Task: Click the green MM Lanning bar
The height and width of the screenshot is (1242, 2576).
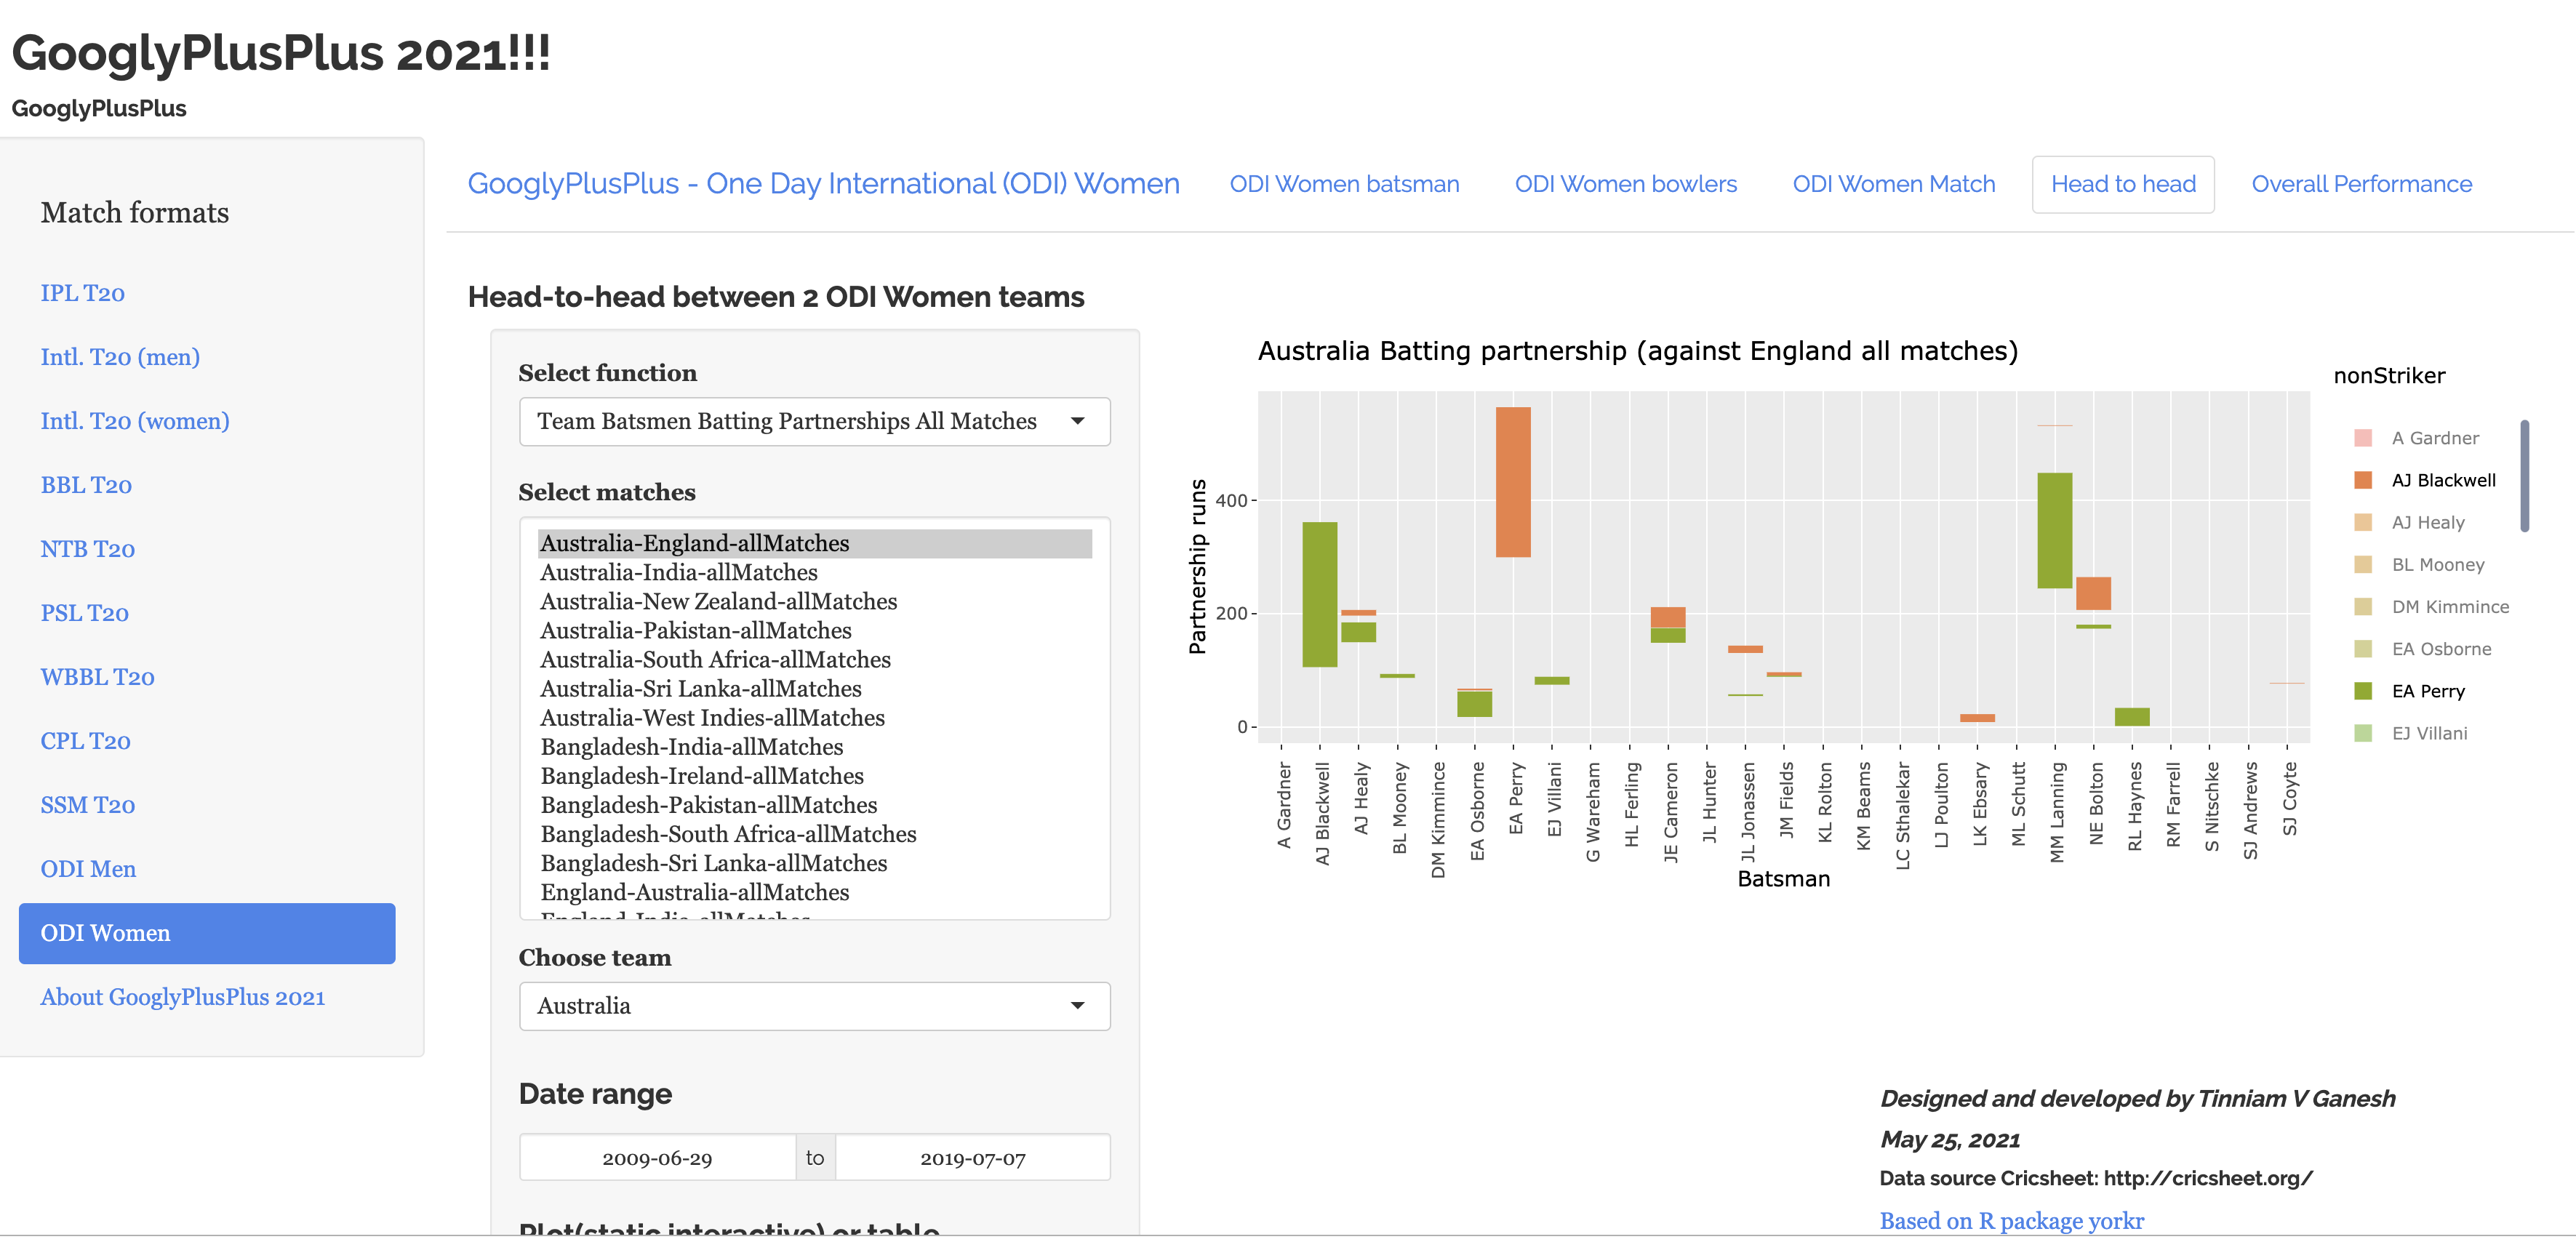Action: [2054, 530]
